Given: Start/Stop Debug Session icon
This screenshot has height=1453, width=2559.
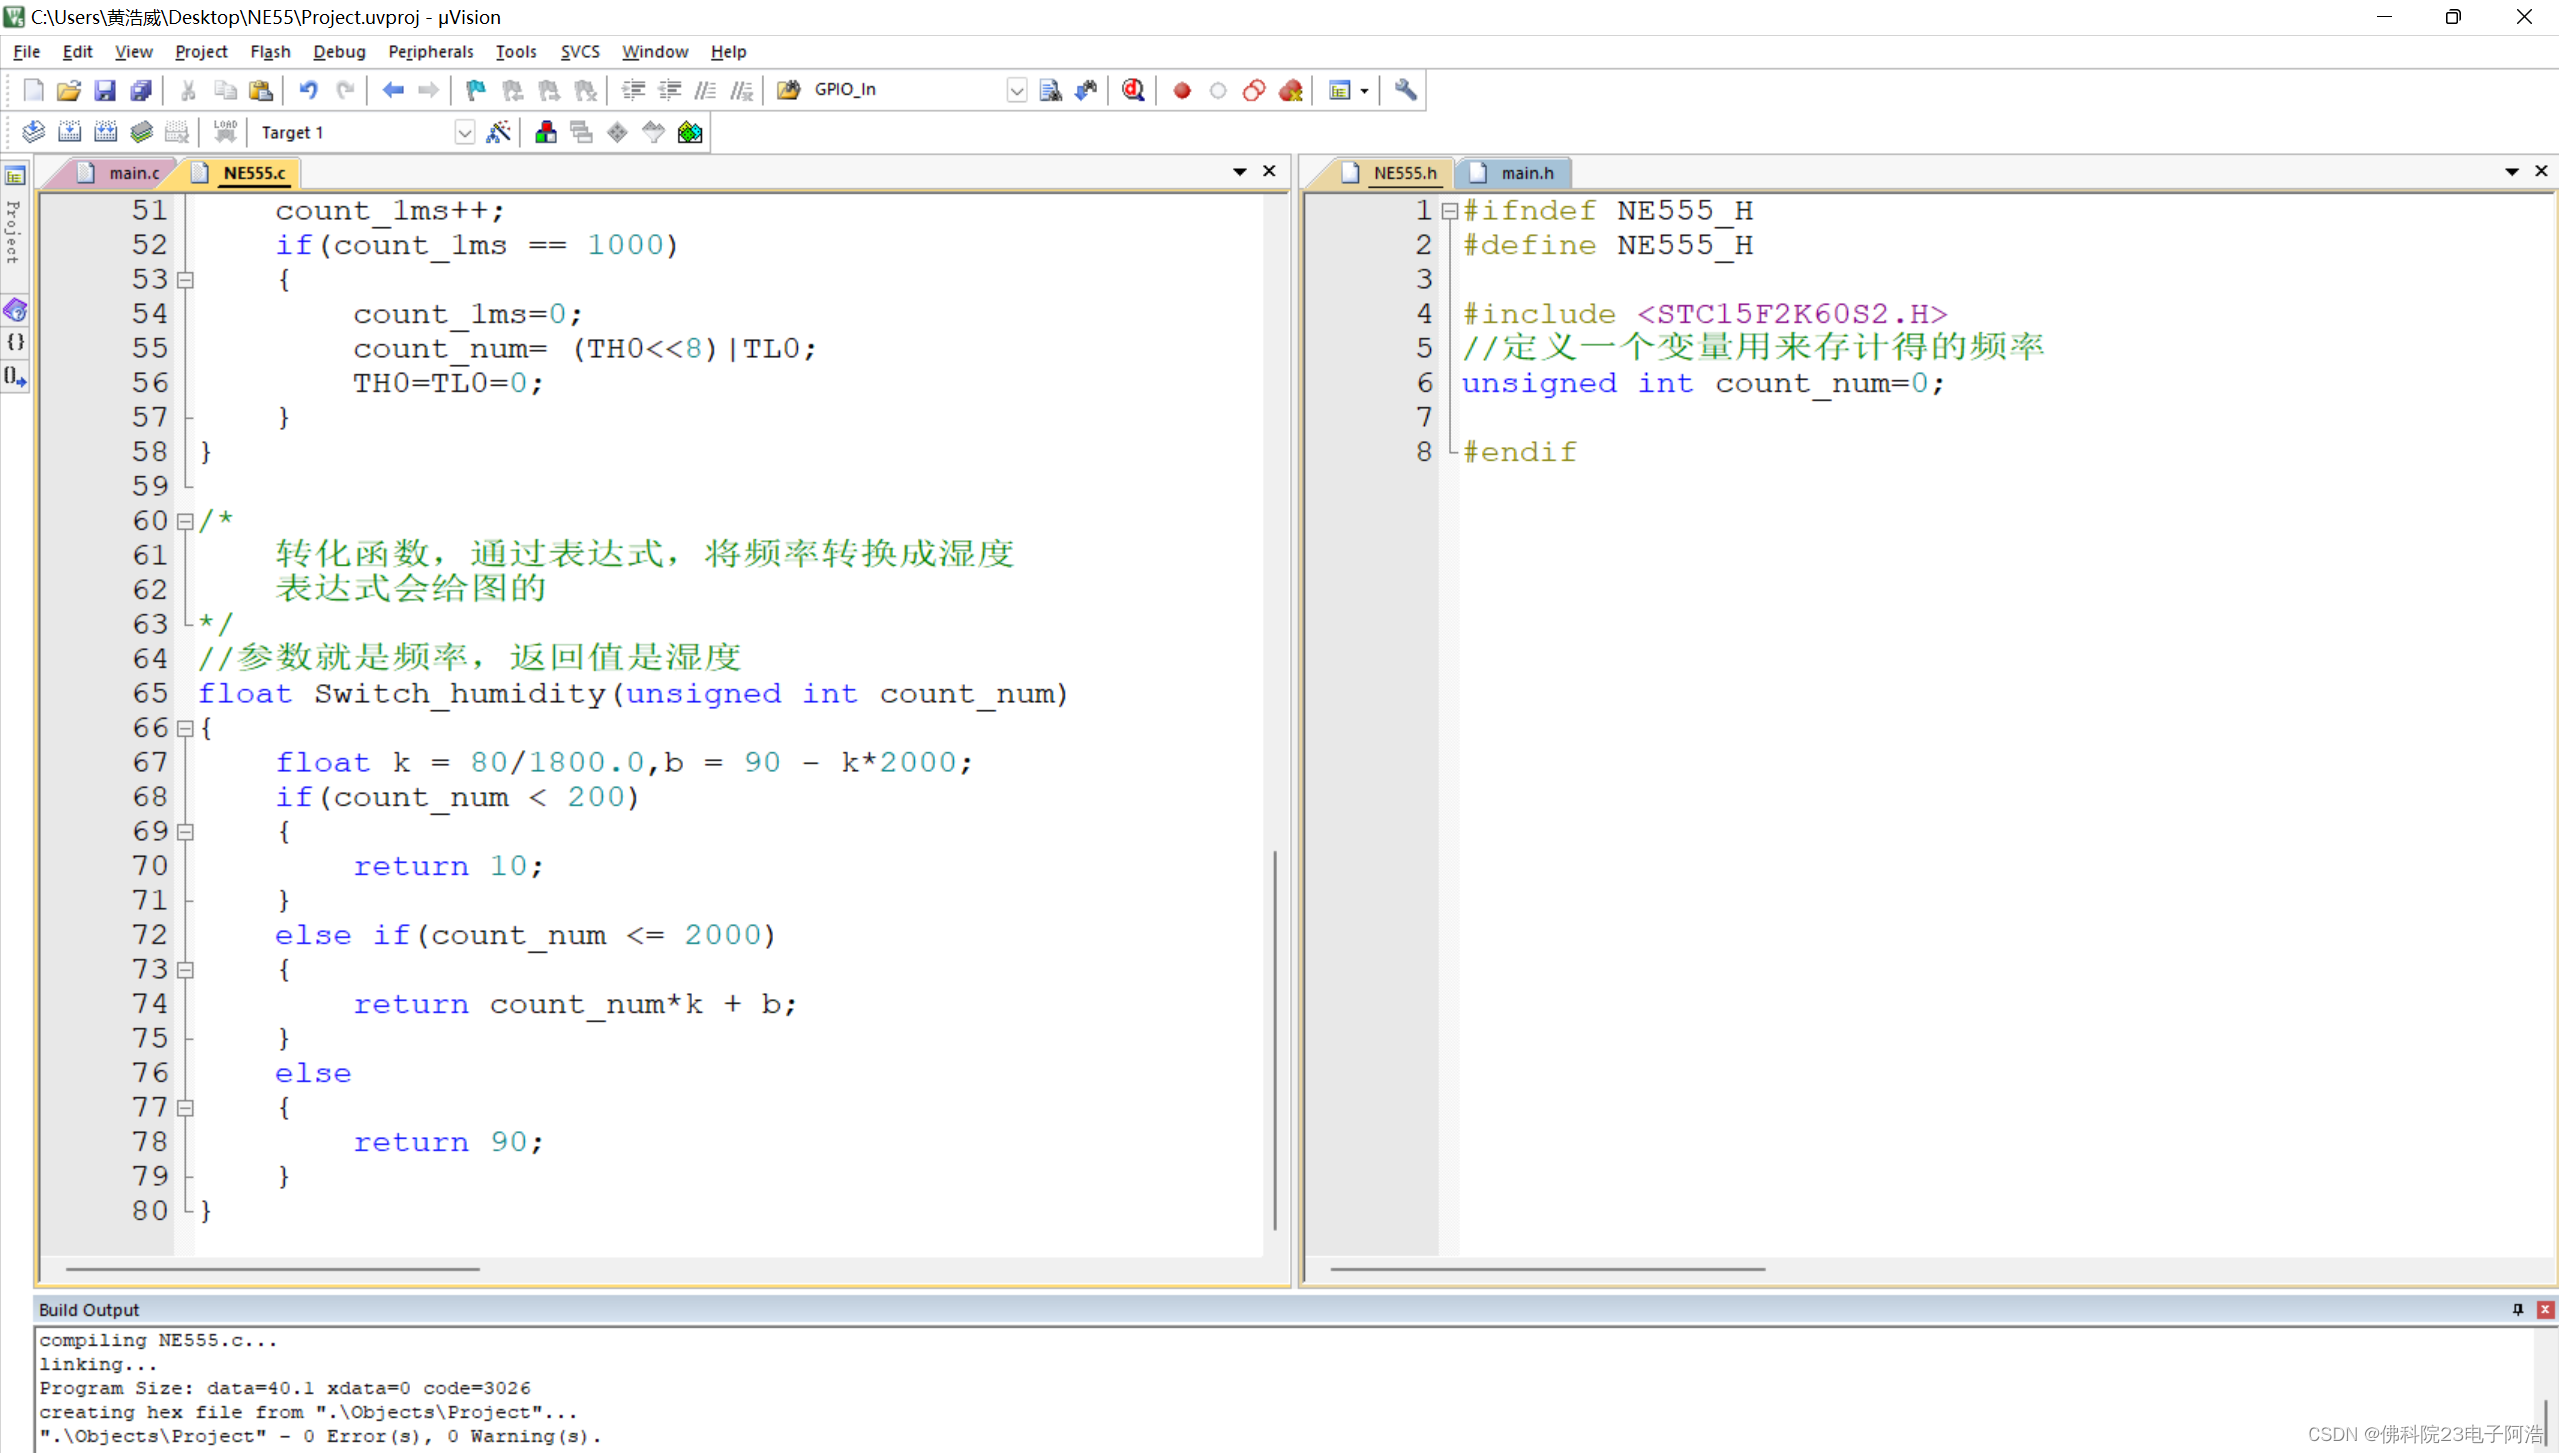Looking at the screenshot, I should click(x=1132, y=90).
